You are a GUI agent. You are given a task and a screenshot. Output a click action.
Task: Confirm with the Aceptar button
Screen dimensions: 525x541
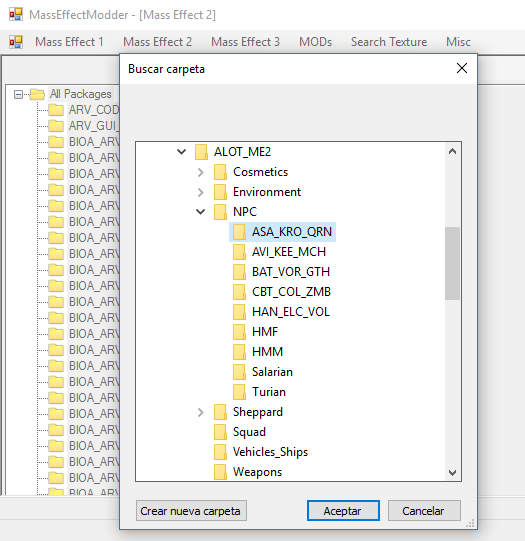[x=343, y=511]
